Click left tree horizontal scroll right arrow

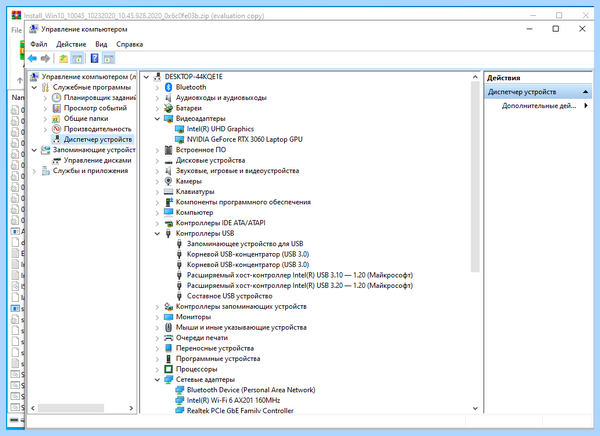(x=131, y=408)
